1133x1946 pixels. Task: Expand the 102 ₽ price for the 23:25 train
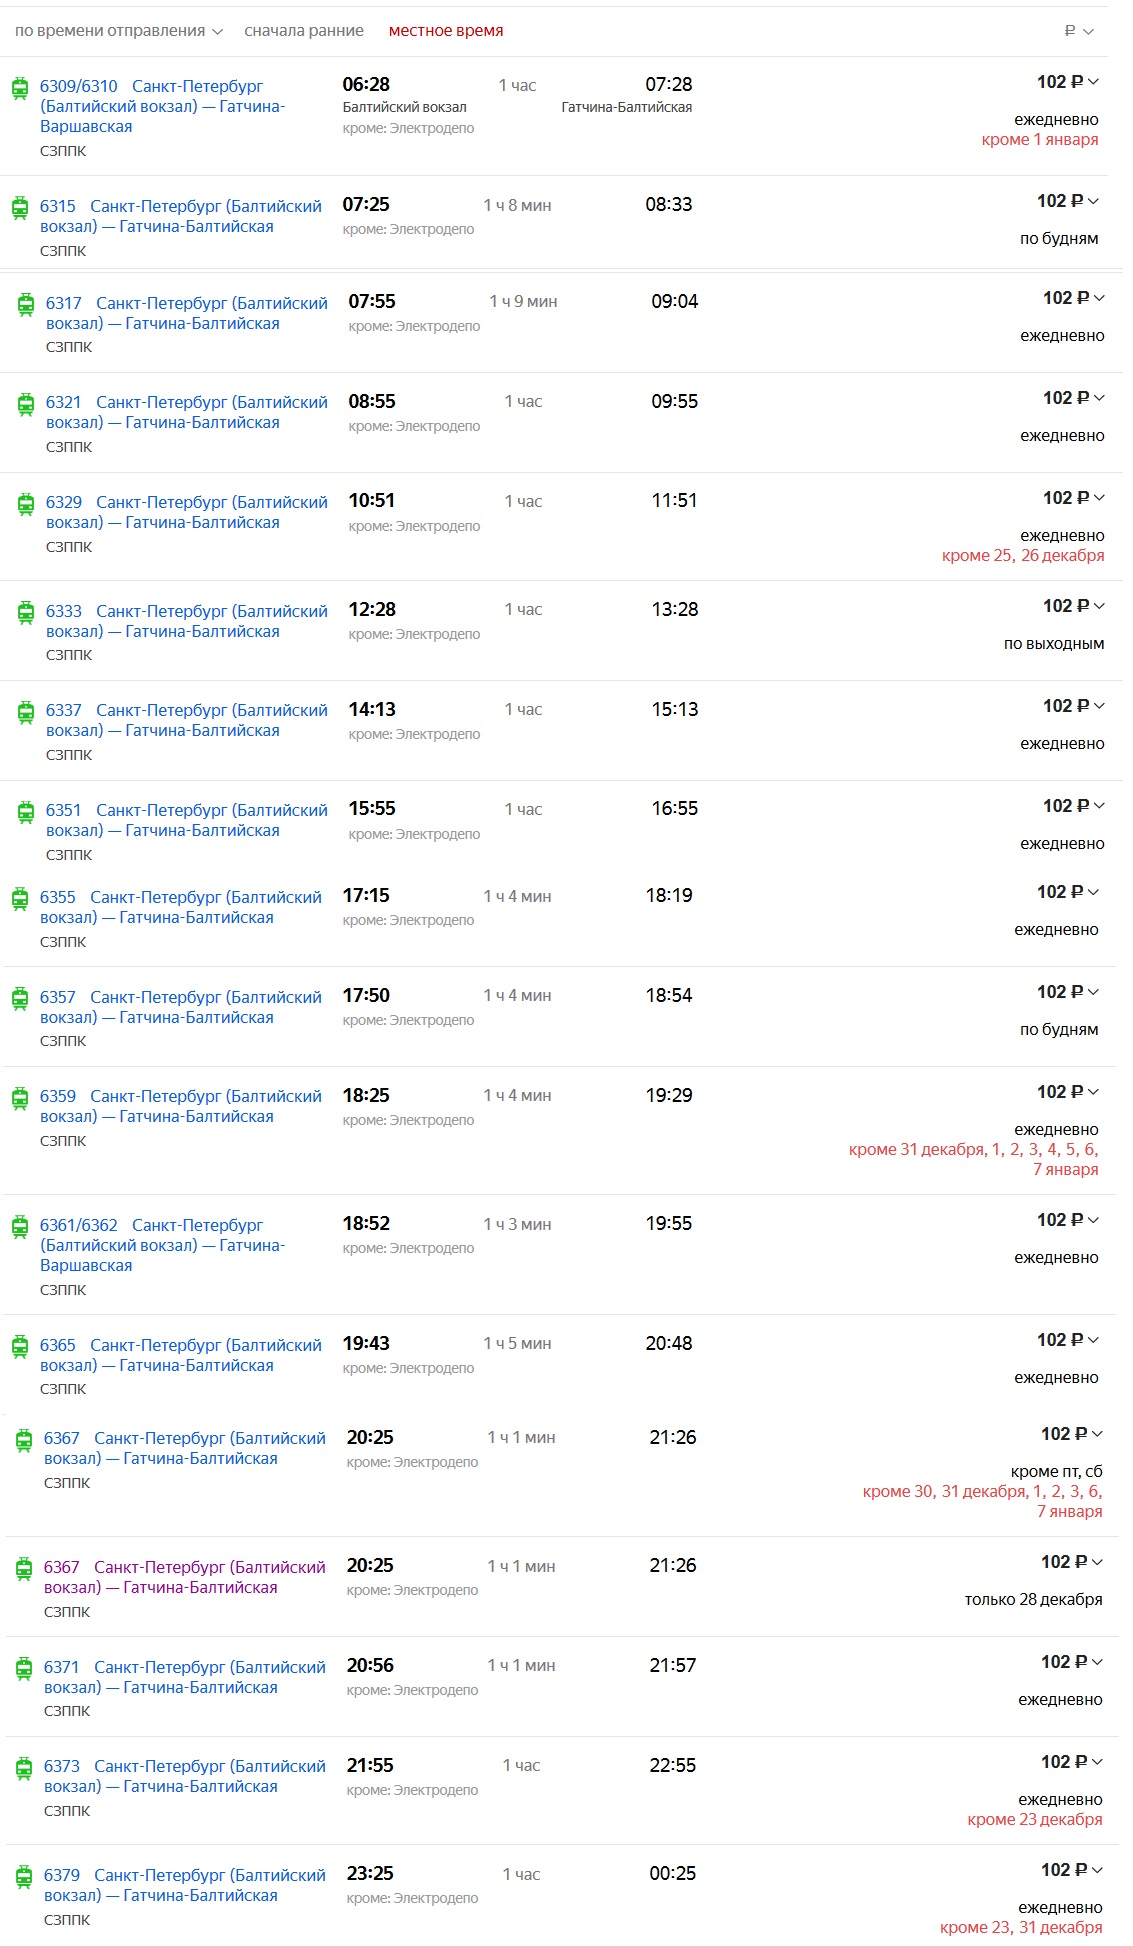[x=1071, y=1870]
